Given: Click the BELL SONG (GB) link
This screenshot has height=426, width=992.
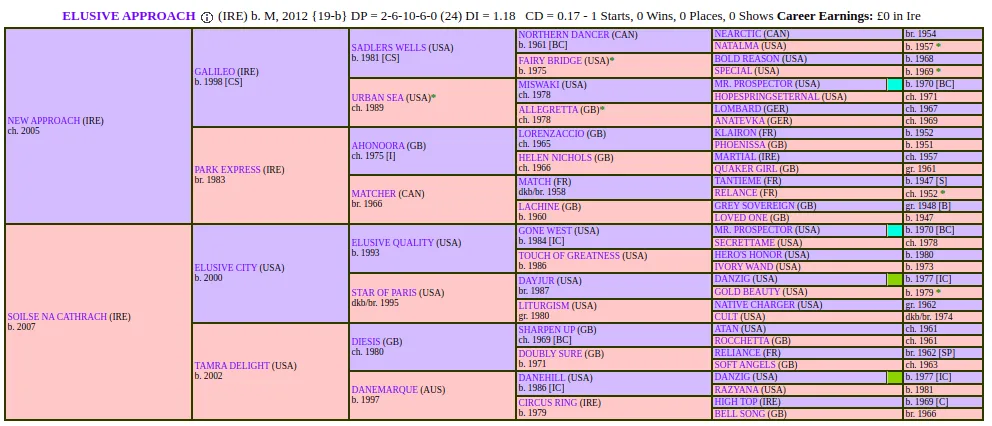Looking at the screenshot, I should 741,414.
